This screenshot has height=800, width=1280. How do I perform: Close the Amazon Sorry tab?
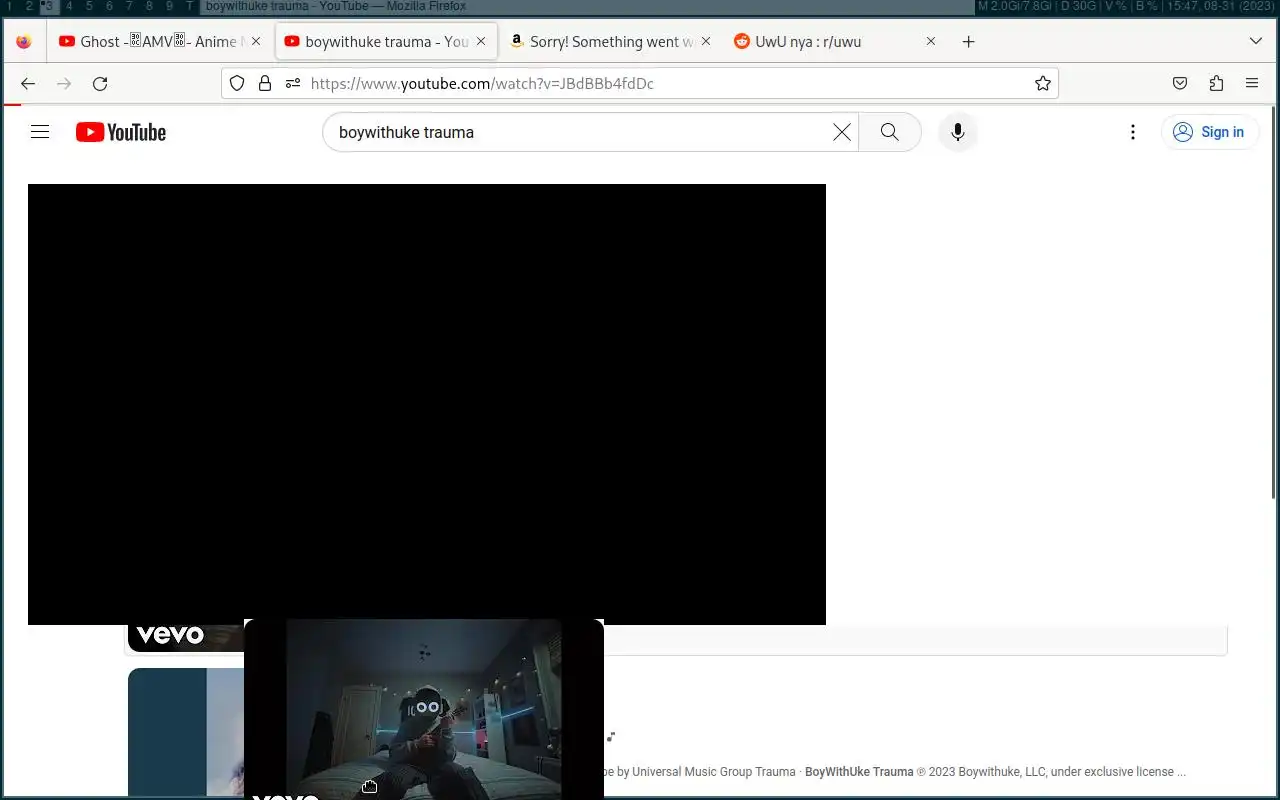click(x=706, y=41)
